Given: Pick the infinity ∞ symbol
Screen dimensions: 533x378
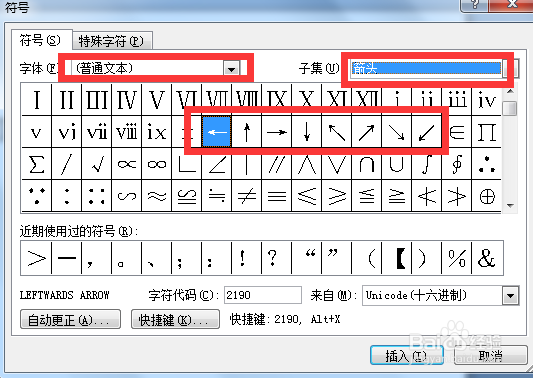Looking at the screenshot, I should [x=157, y=164].
